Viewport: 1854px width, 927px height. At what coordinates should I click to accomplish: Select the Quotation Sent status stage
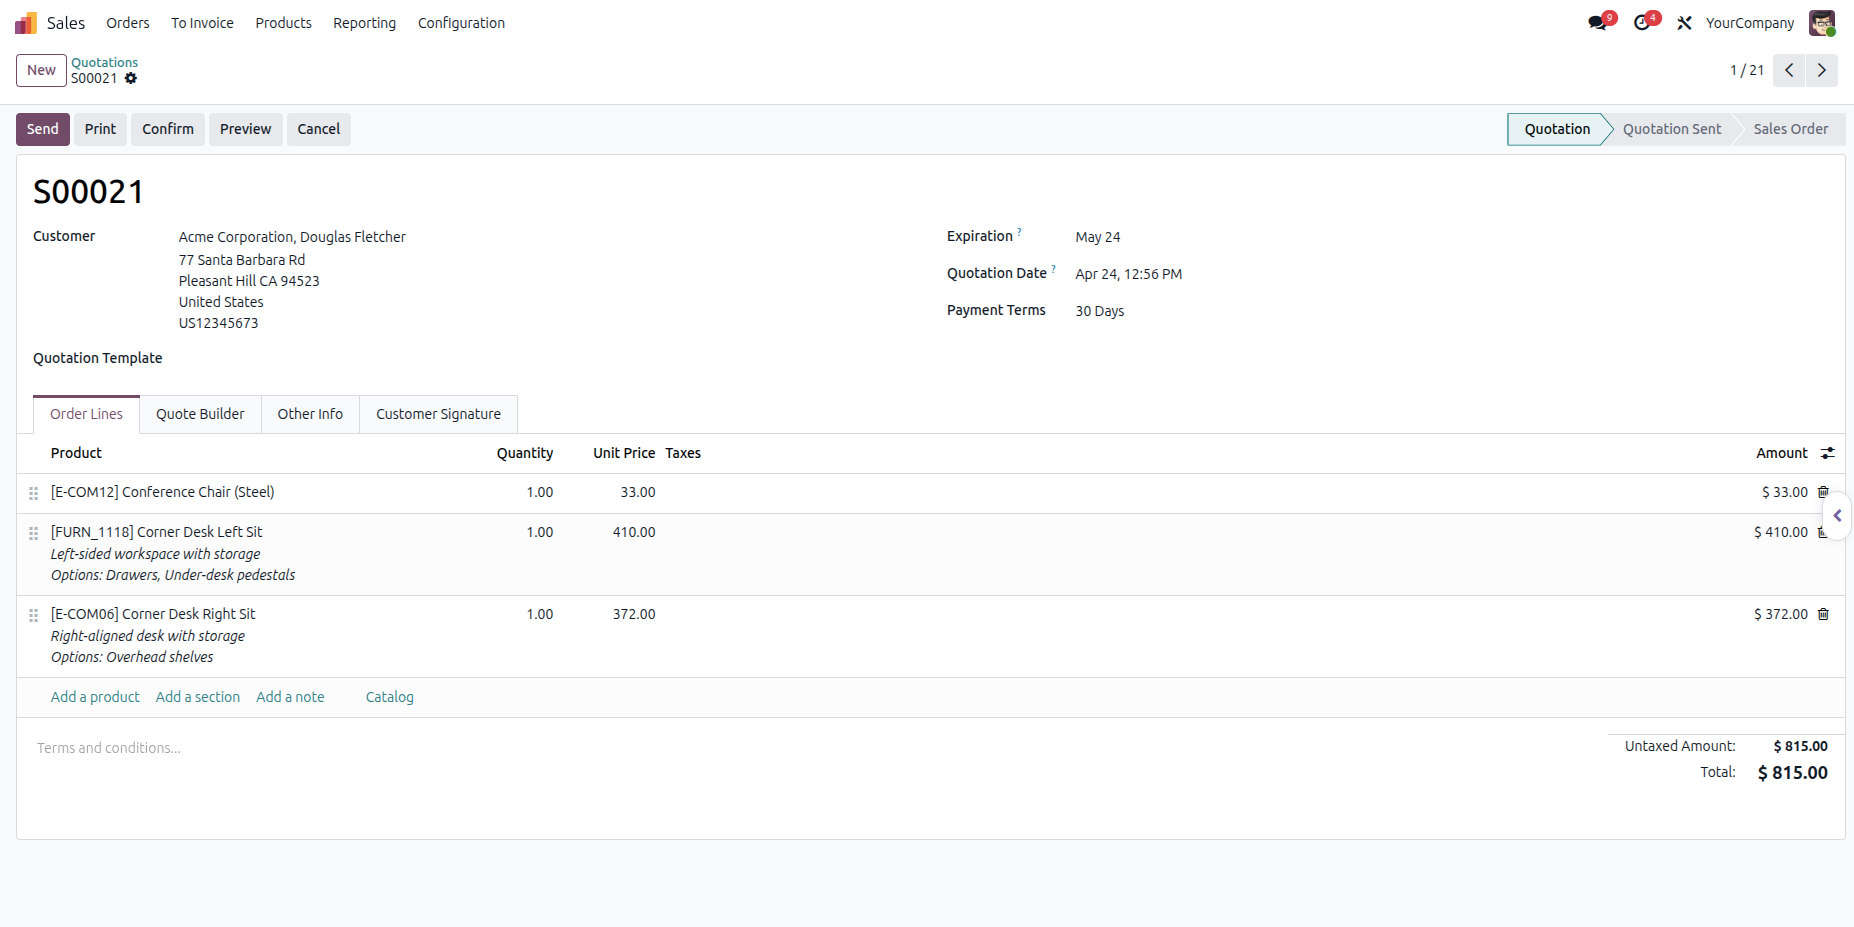(1672, 129)
